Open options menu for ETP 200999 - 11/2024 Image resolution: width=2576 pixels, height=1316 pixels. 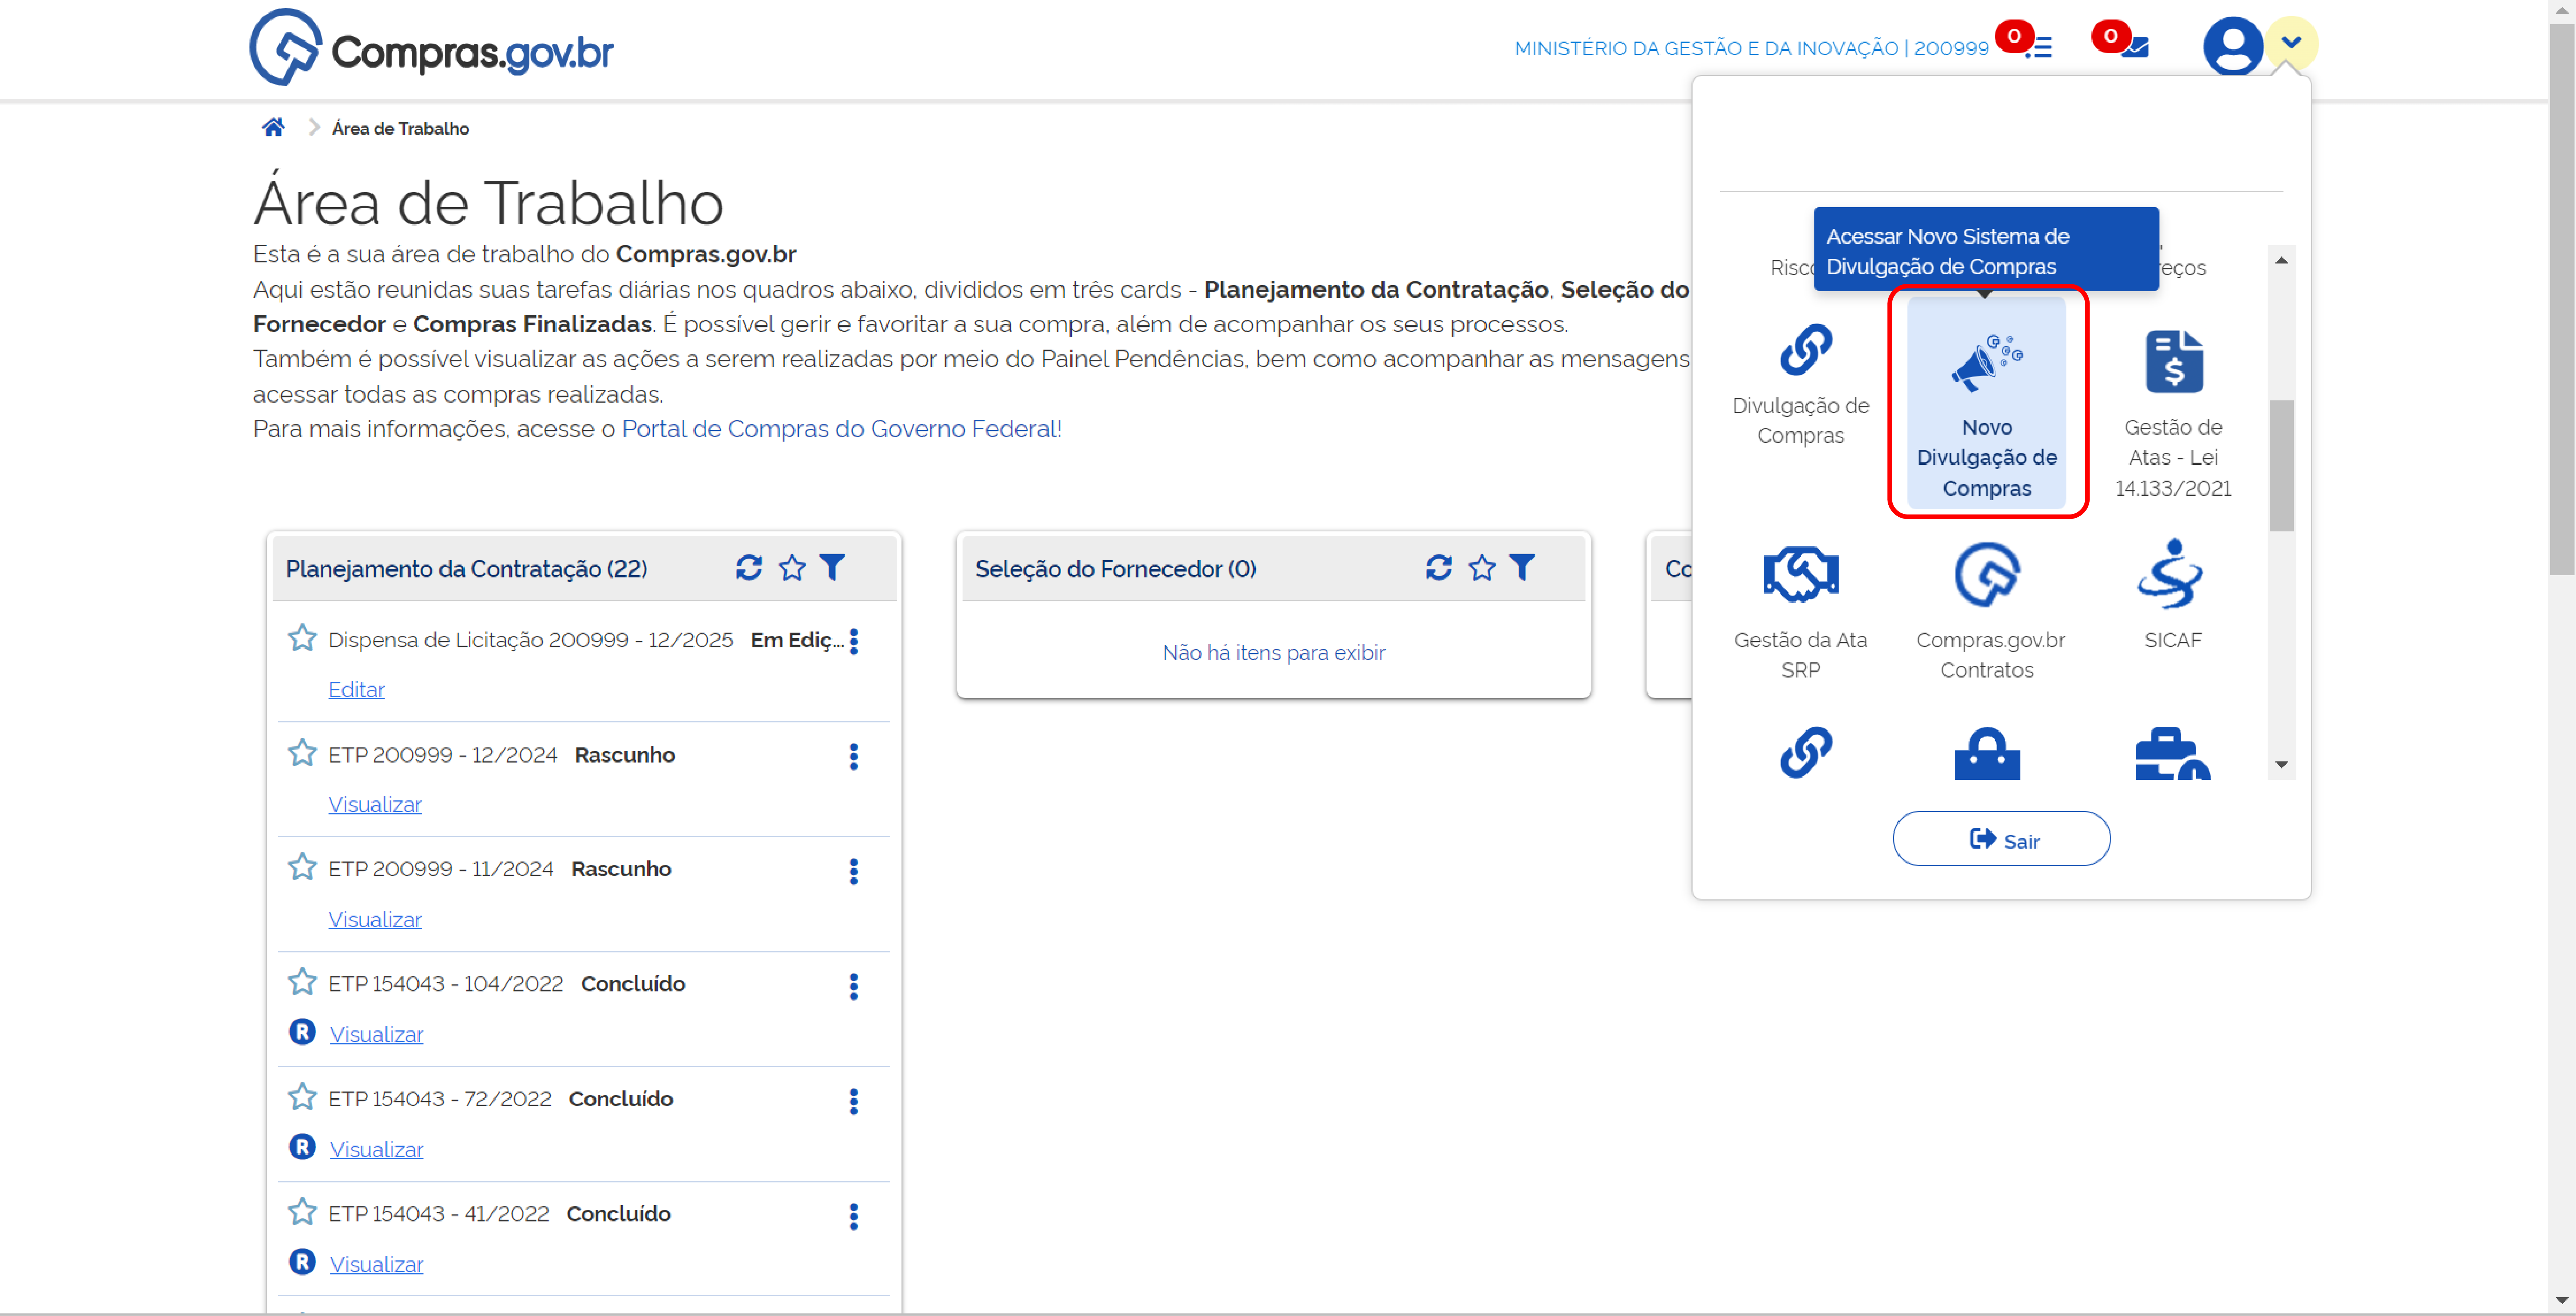click(853, 872)
